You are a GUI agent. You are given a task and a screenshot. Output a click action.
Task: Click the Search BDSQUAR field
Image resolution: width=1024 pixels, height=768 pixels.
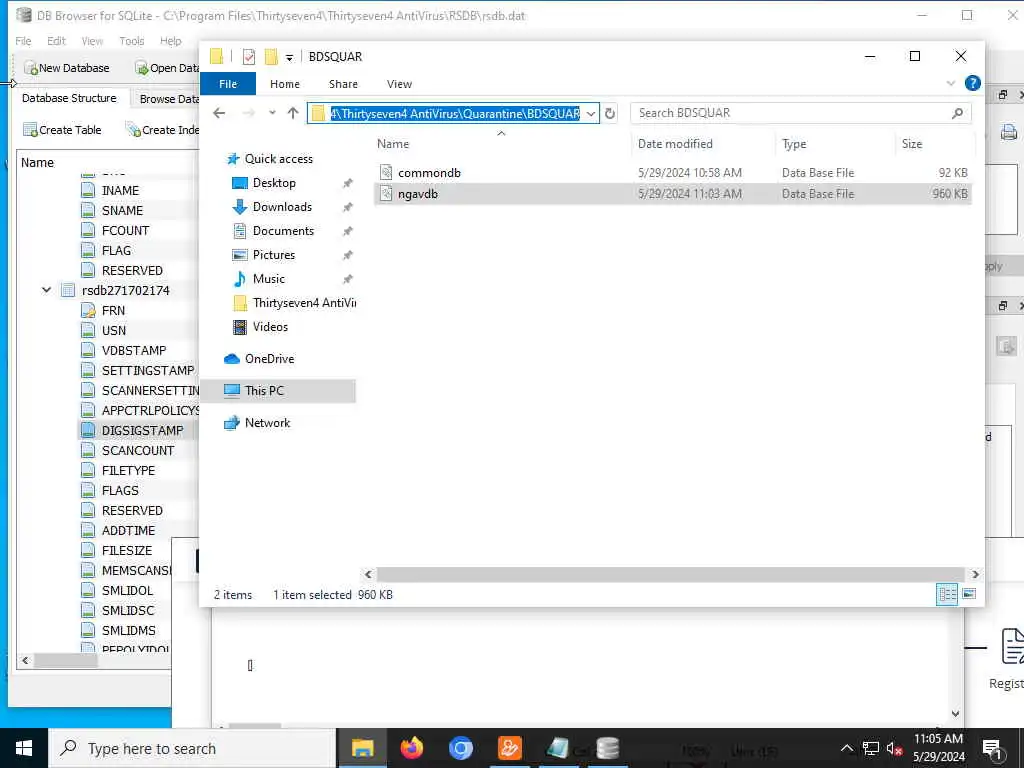click(x=801, y=113)
